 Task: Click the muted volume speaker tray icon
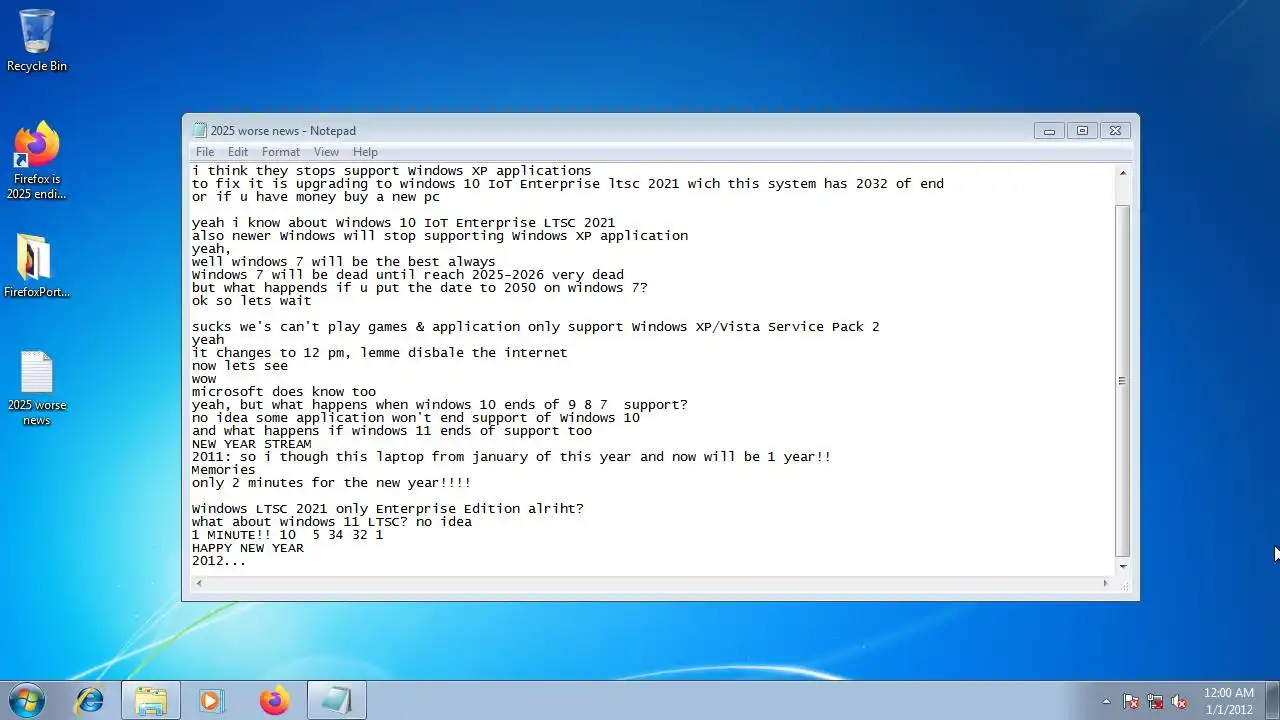1179,701
